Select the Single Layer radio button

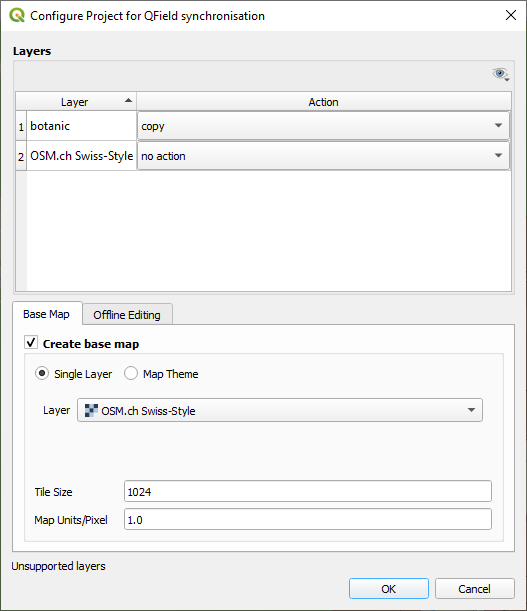[x=42, y=373]
